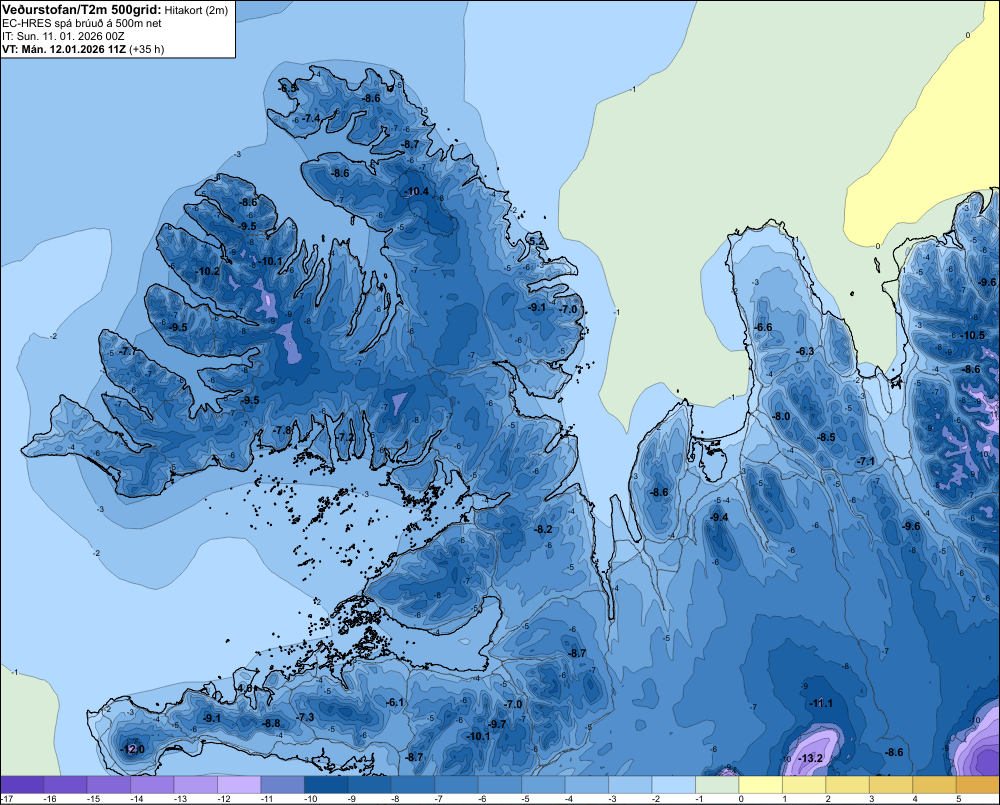
Task: Click the "EC-HRES spá brúuð á 500m net" line
Action: point(82,23)
